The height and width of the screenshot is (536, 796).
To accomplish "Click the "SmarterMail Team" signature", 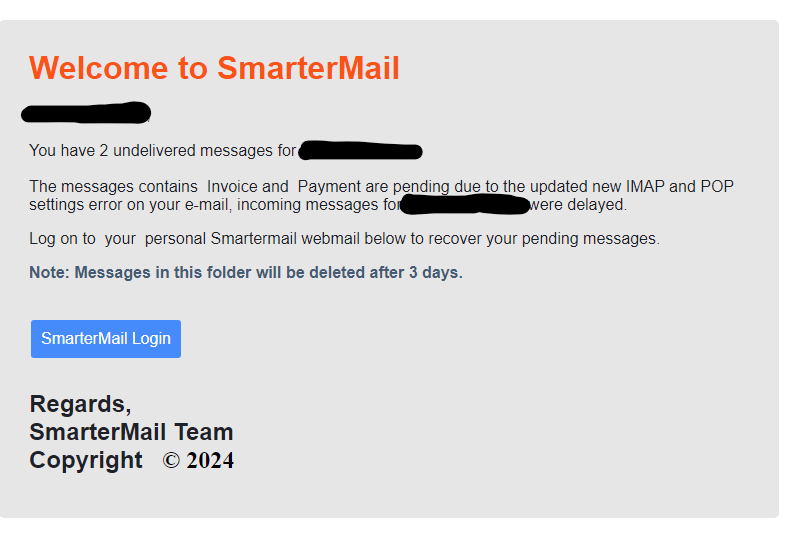I will 131,432.
